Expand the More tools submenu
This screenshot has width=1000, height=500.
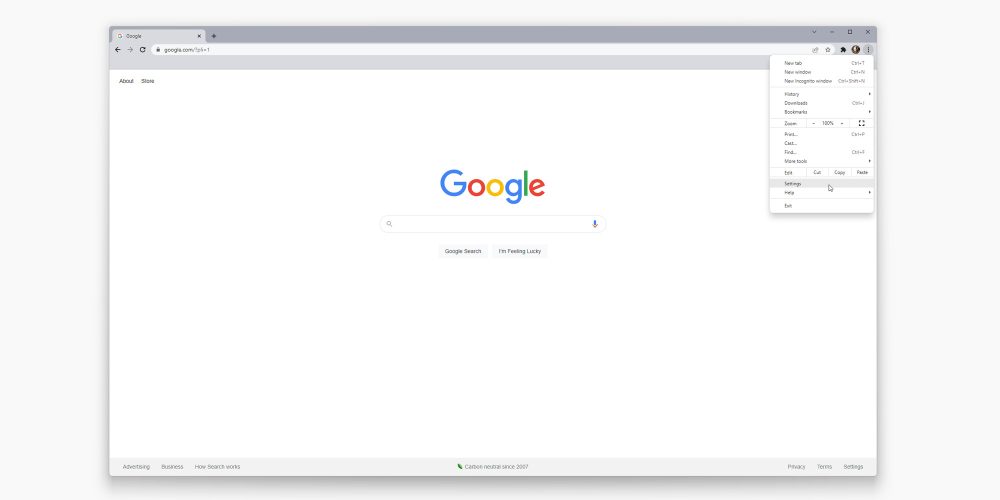pos(821,161)
